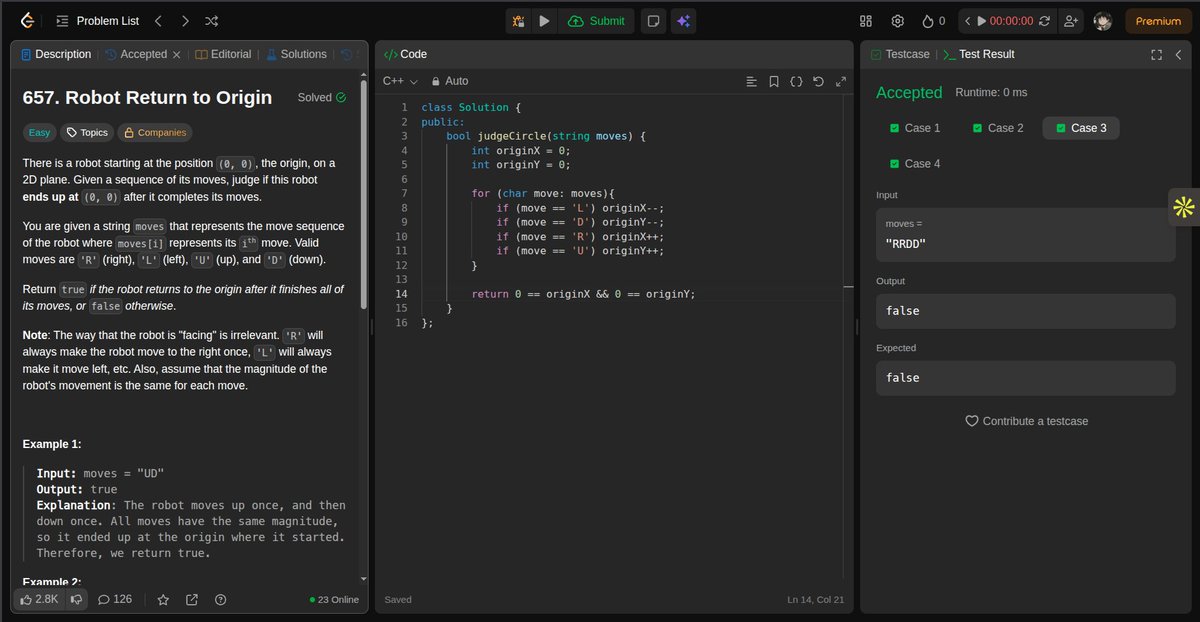Open settings gear icon
The width and height of the screenshot is (1200, 622).
coord(898,21)
